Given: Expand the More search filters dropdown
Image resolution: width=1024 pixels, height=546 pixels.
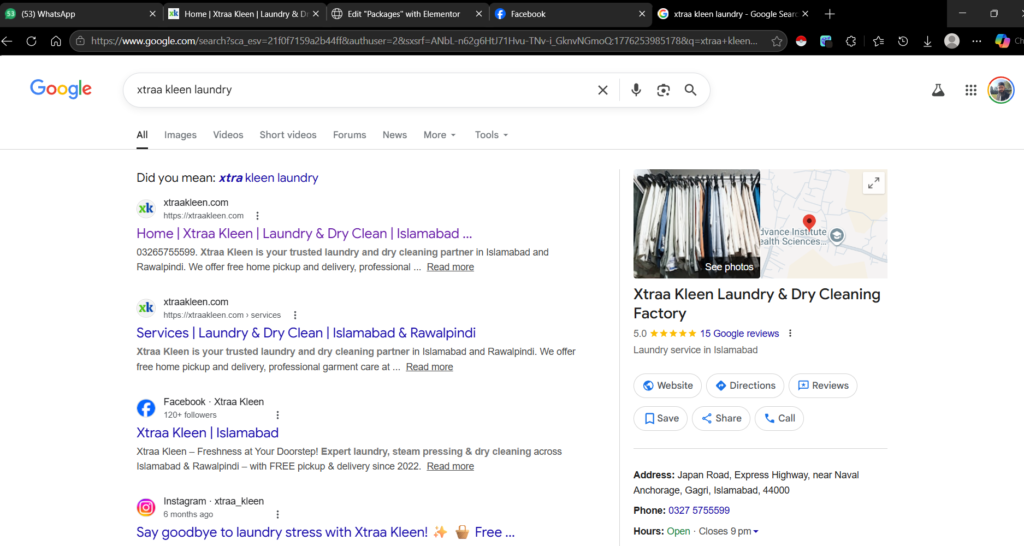Looking at the screenshot, I should click(x=439, y=135).
